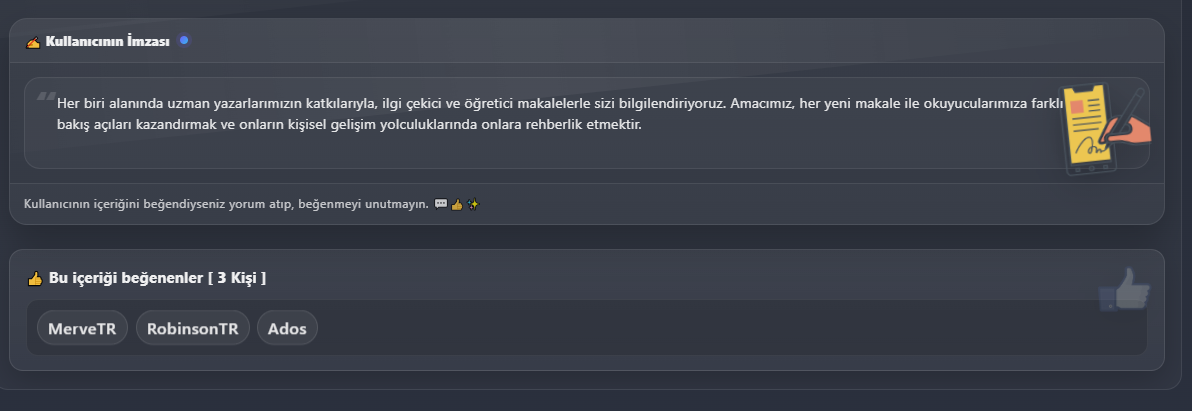Click thumbs-up icon beside Bu içeriği beğenenler
The width and height of the screenshot is (1192, 411).
pos(35,278)
